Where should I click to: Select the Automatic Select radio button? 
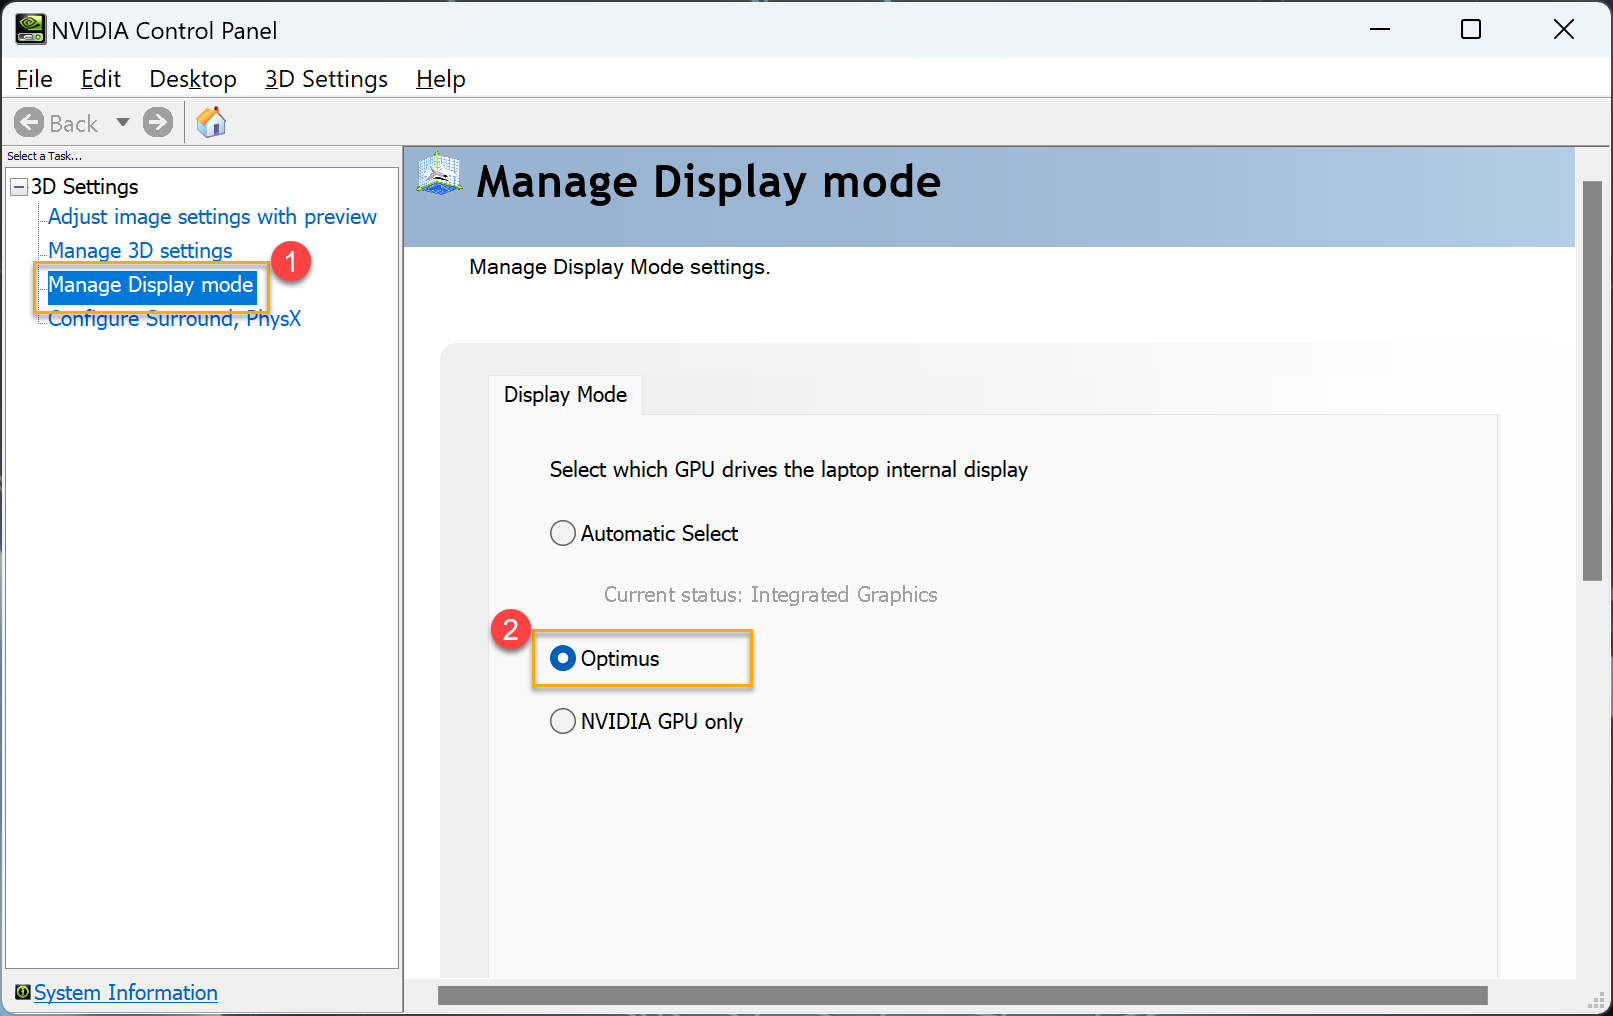[x=563, y=533]
